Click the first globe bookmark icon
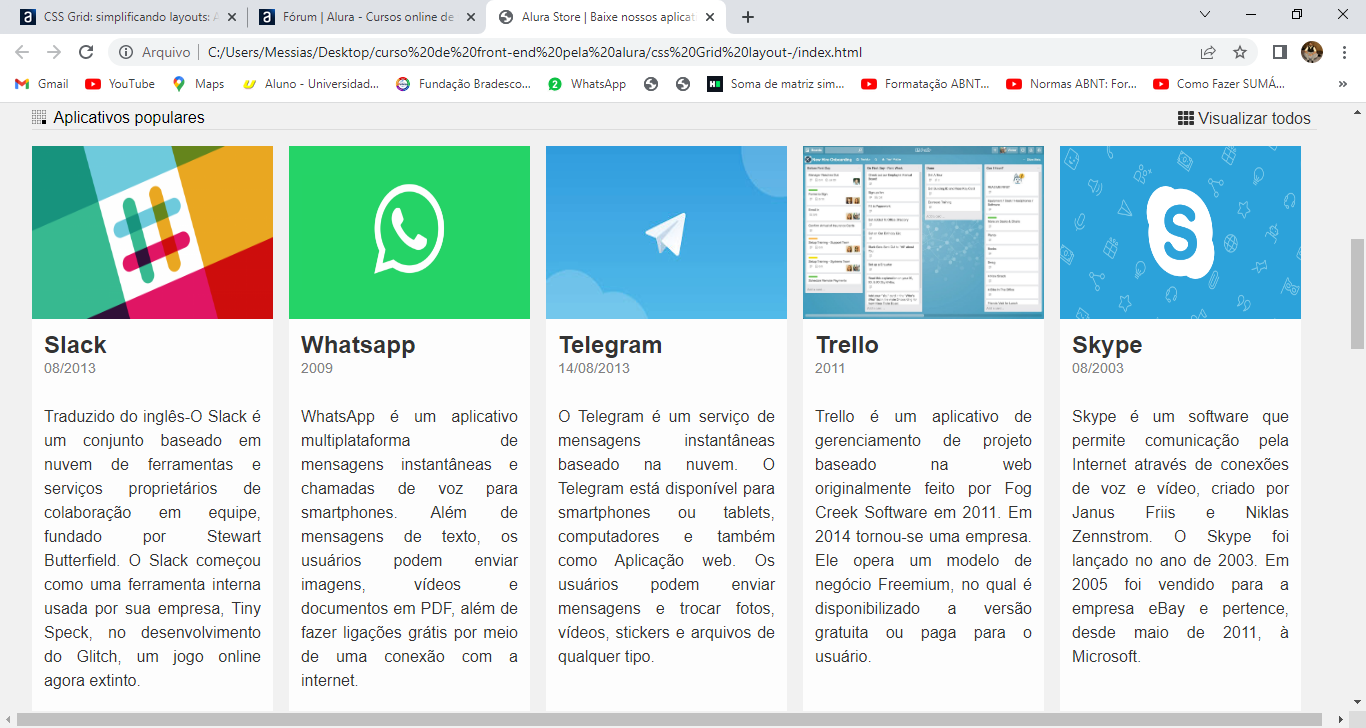This screenshot has height=728, width=1366. coord(651,84)
